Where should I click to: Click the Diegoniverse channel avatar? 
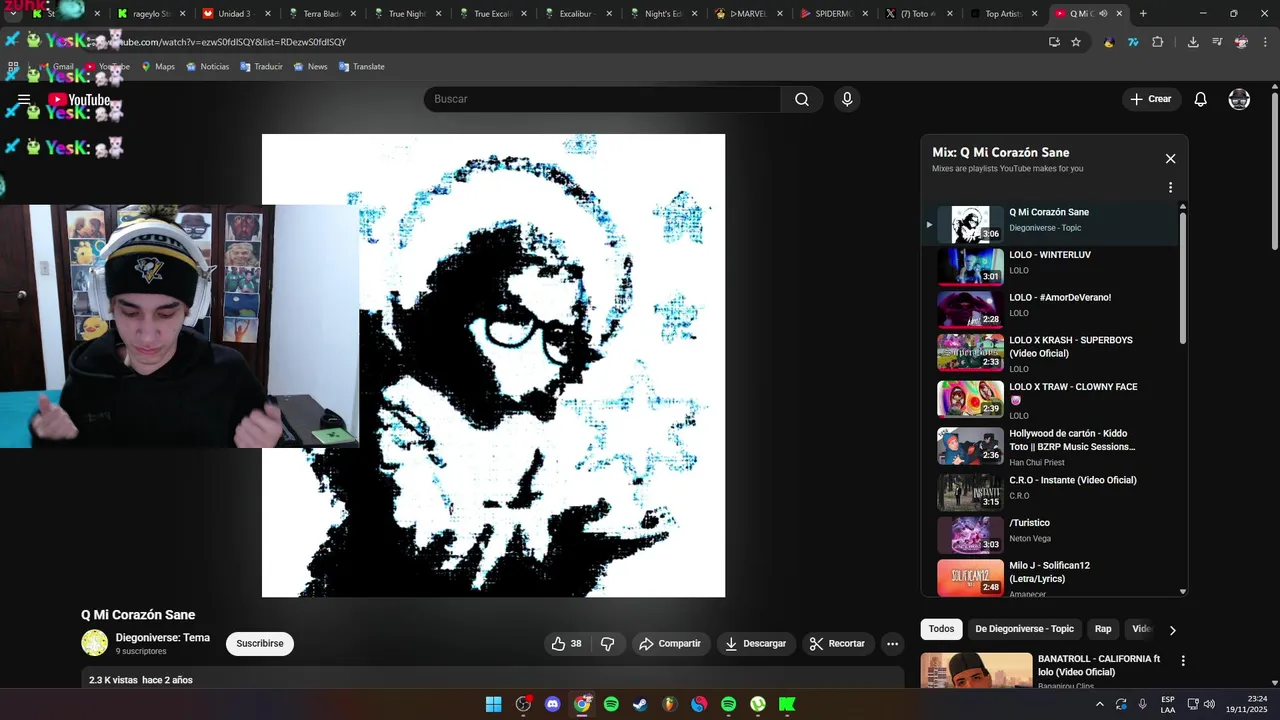pos(94,643)
